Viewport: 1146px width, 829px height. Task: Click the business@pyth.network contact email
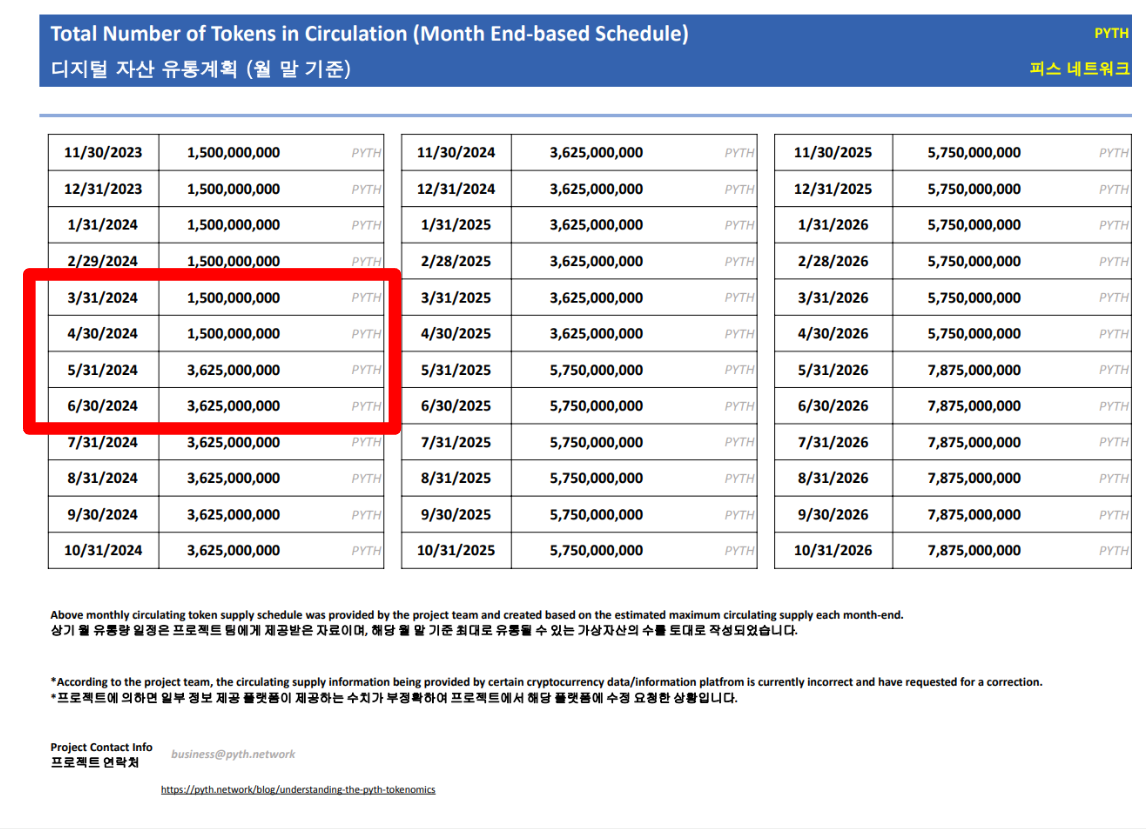233,754
